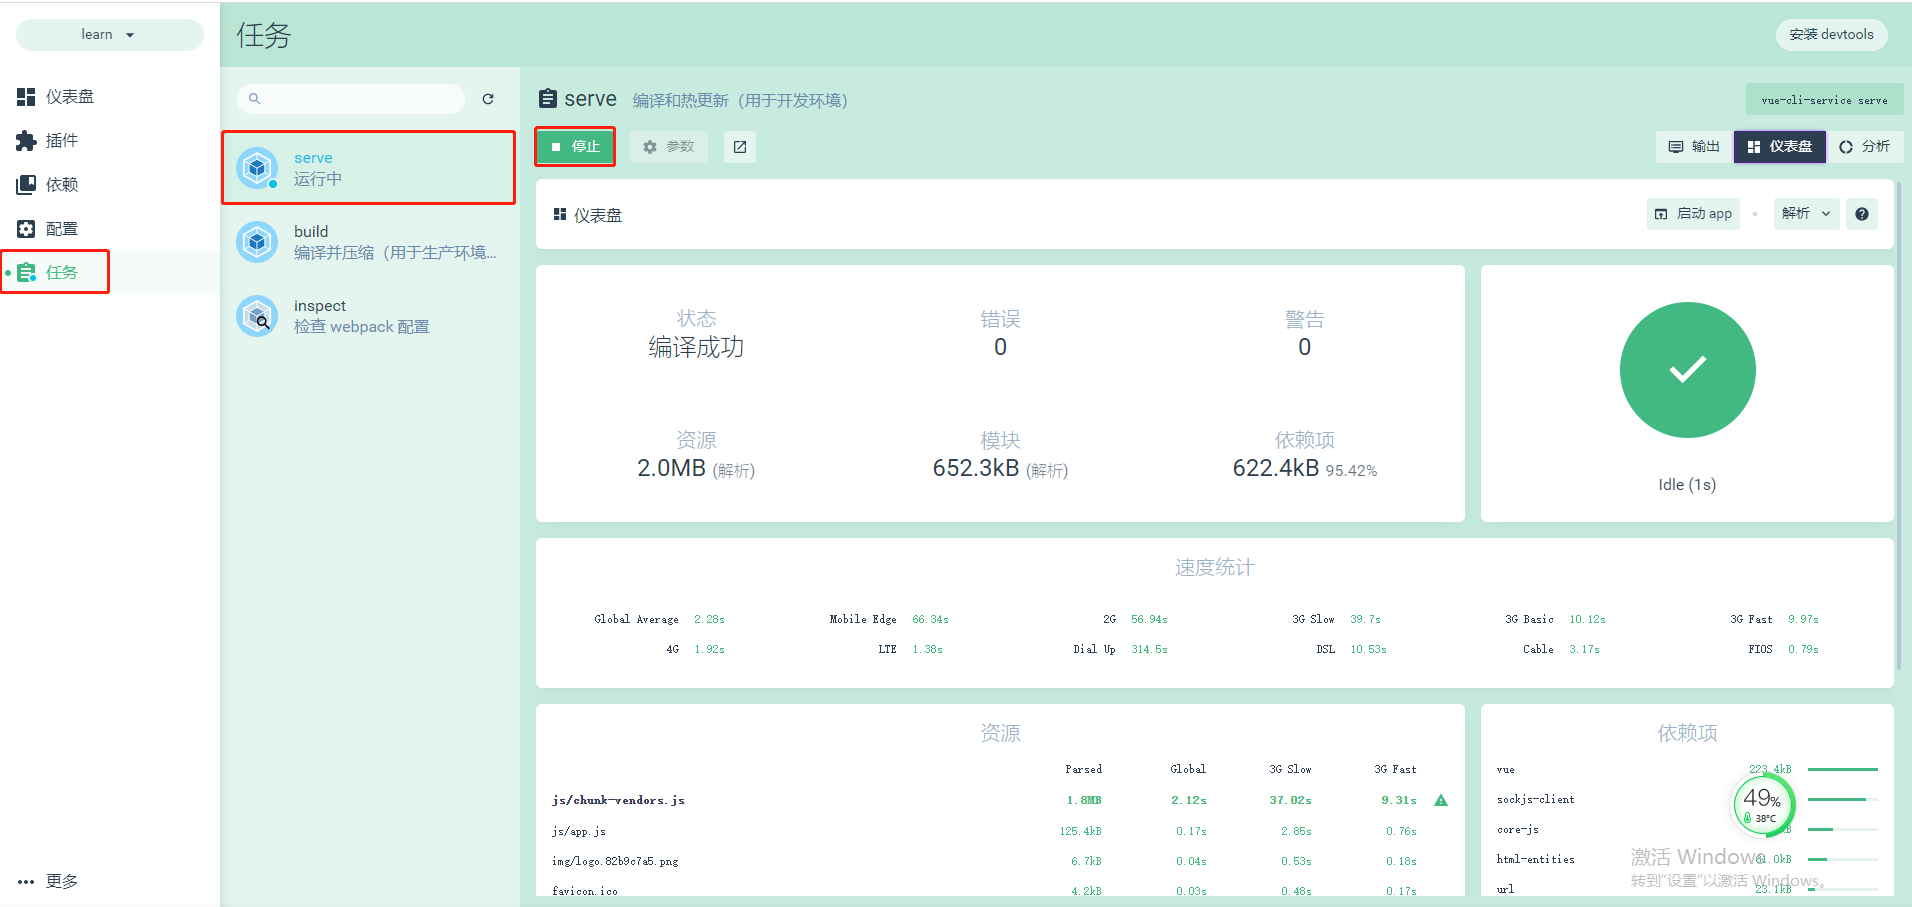Click the 49% CPU monitor widget

(x=1762, y=804)
